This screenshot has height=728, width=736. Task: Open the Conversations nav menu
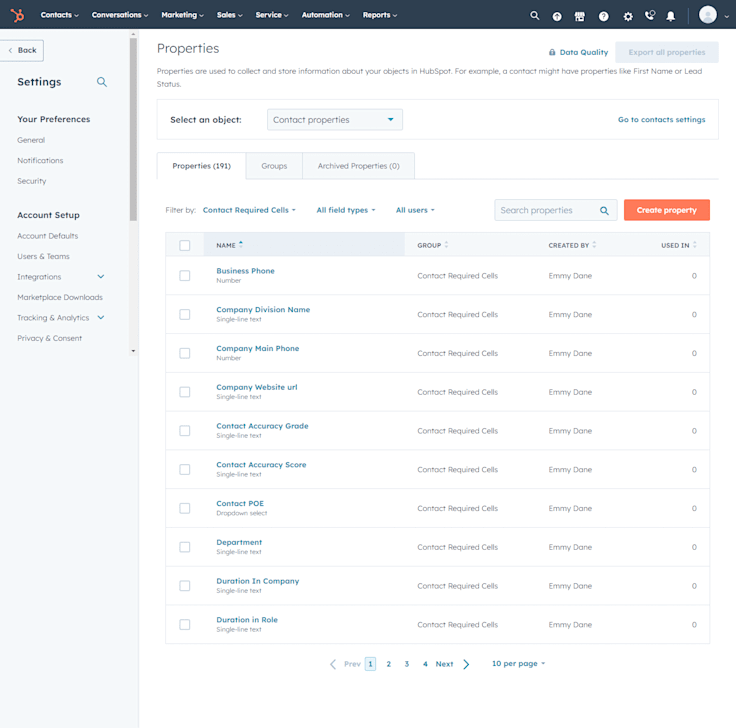point(120,15)
